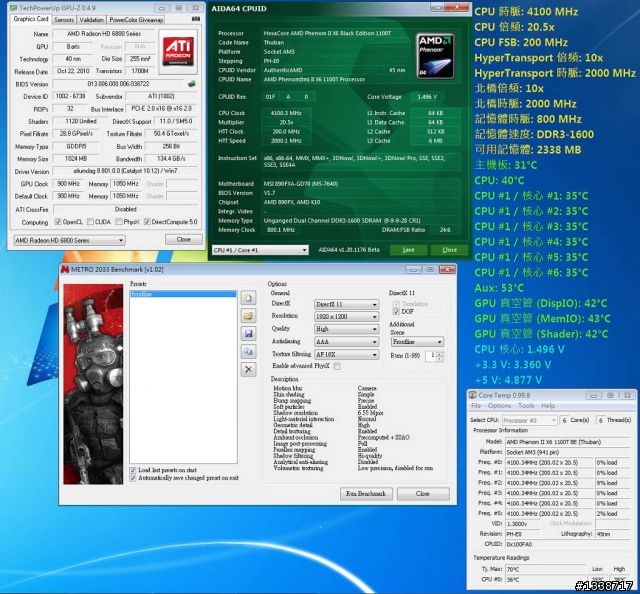The image size is (640, 594).
Task: Switch to the Sensors tab in GPU-Z
Action: pyautogui.click(x=64, y=20)
